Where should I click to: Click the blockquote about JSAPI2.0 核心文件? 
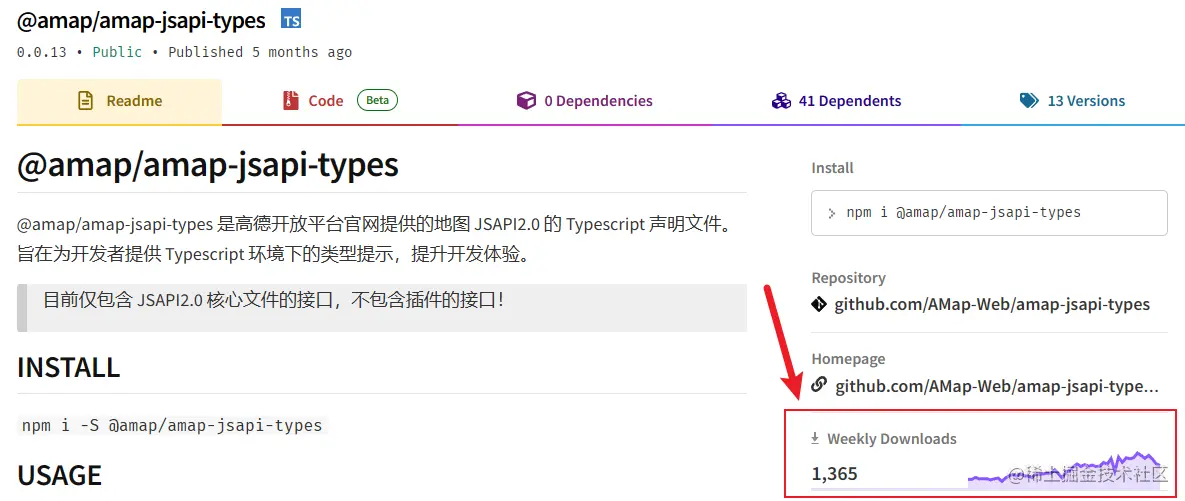tap(382, 308)
